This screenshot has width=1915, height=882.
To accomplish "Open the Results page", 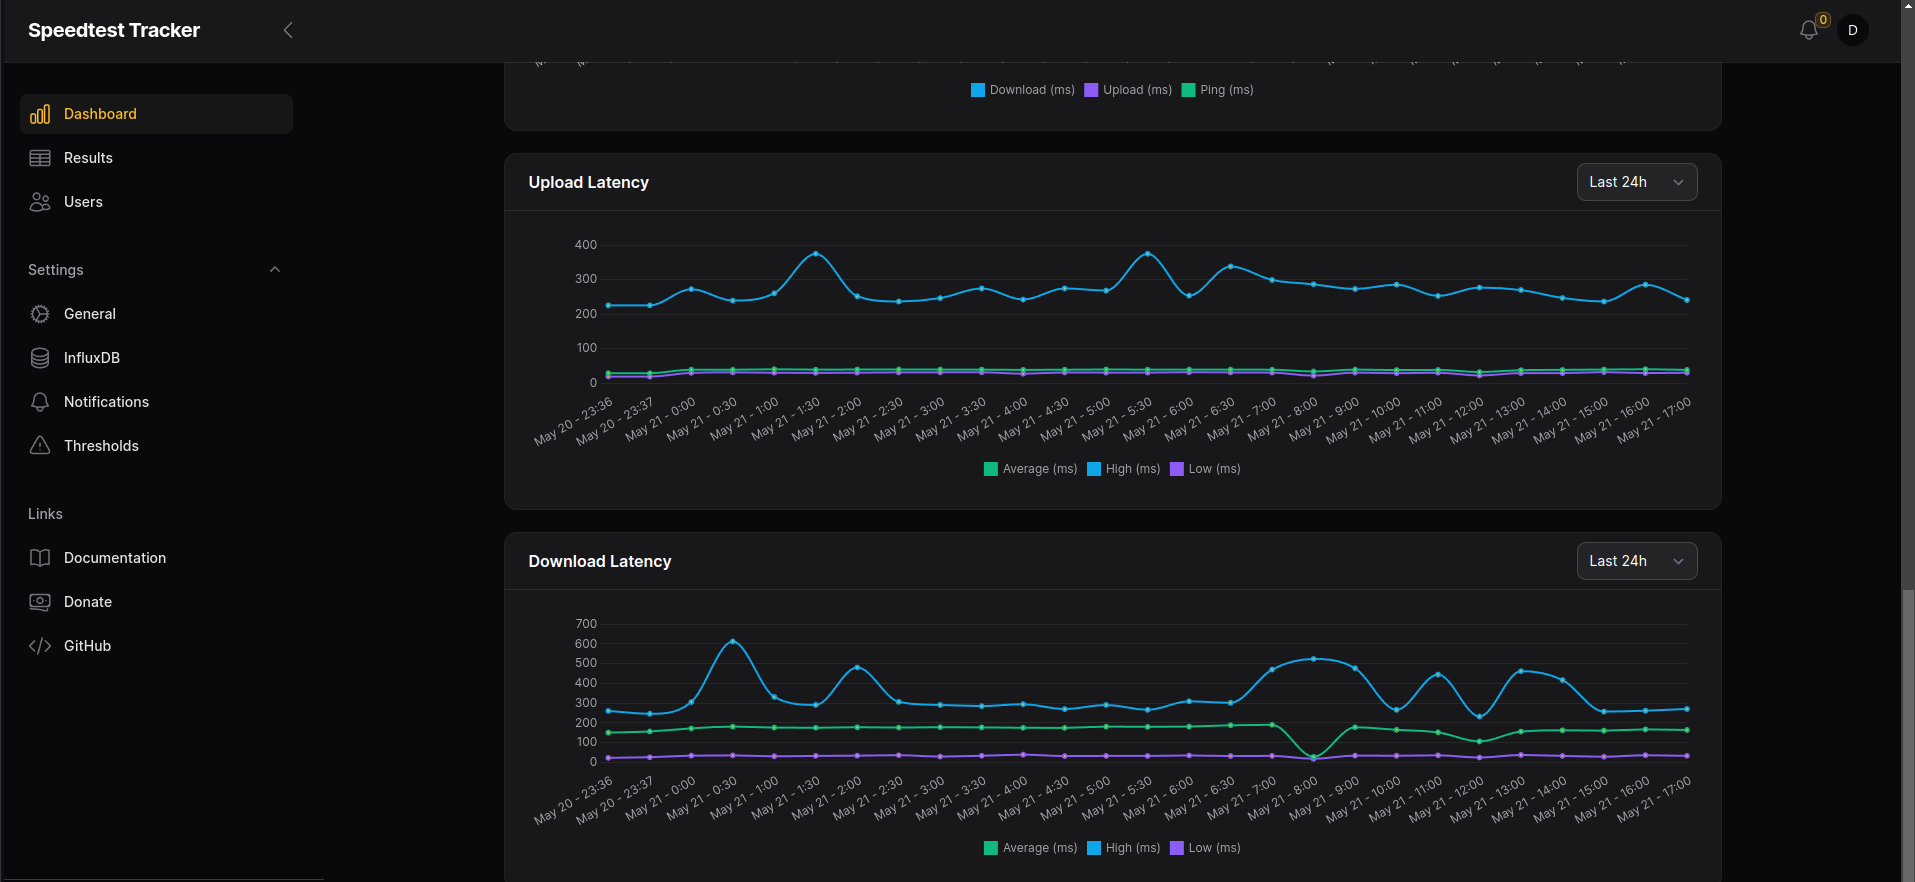I will click(156, 158).
